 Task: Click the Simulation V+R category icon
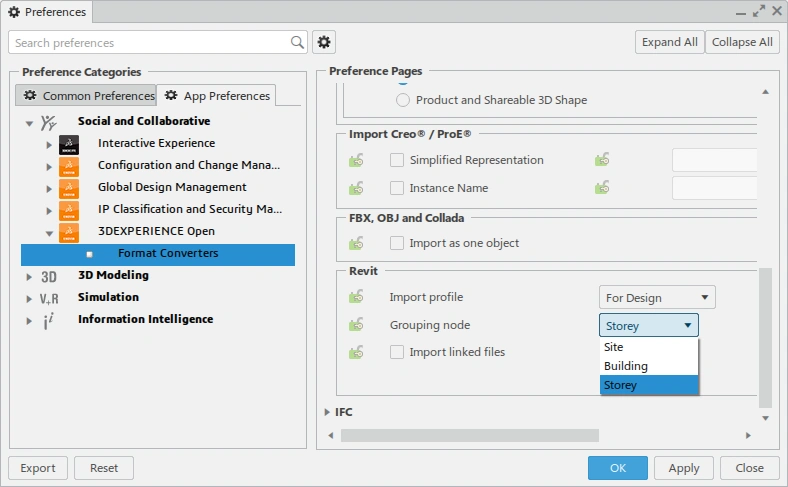[x=49, y=299]
